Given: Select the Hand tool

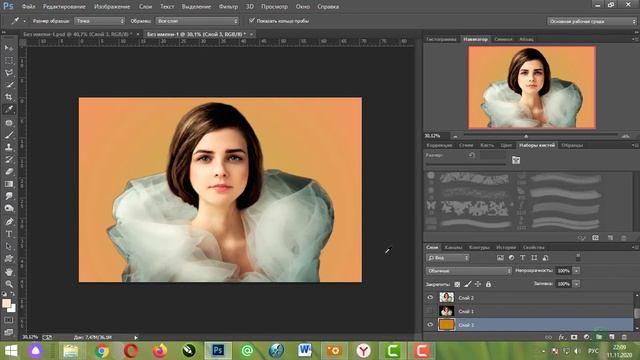Looking at the screenshot, I should [x=9, y=271].
